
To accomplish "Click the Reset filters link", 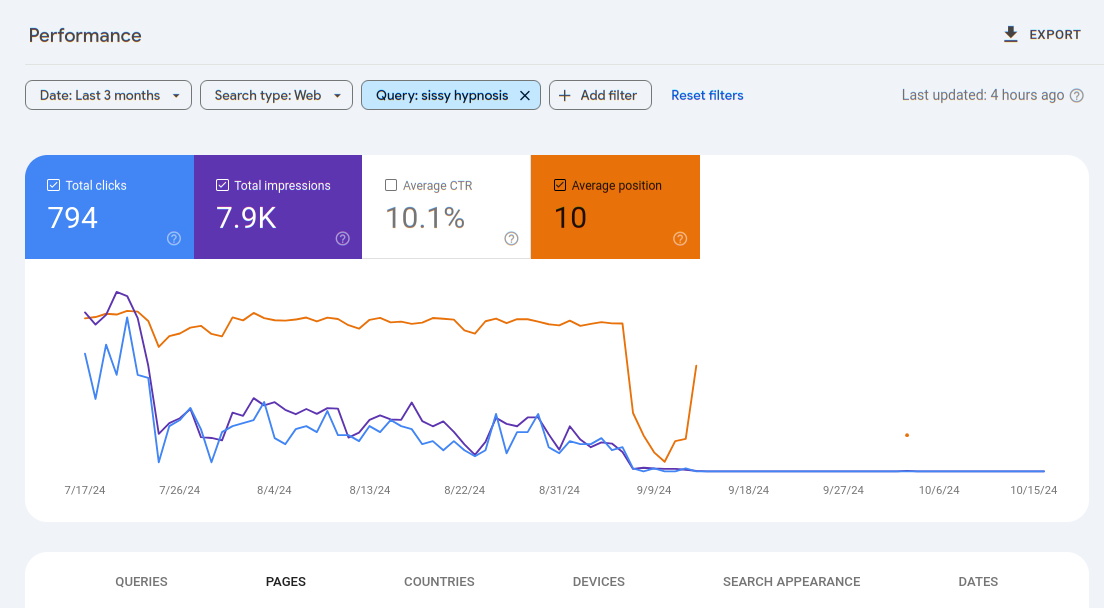I will click(707, 96).
